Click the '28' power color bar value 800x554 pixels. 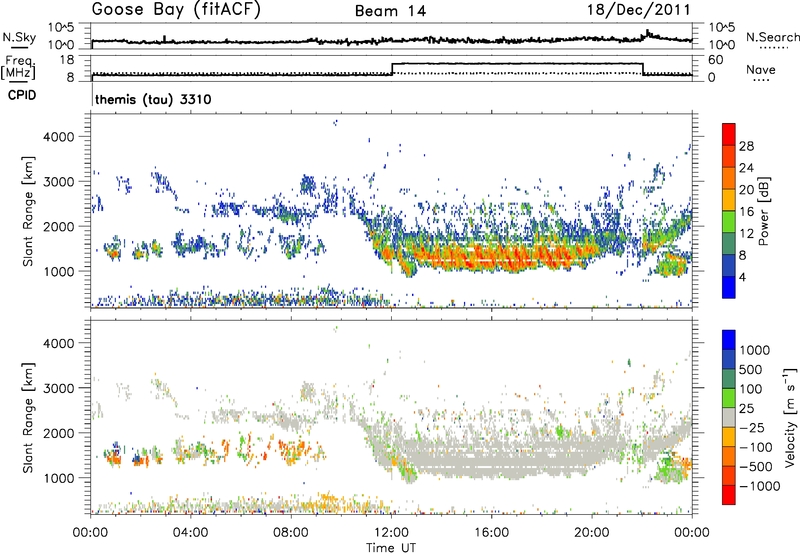point(746,146)
